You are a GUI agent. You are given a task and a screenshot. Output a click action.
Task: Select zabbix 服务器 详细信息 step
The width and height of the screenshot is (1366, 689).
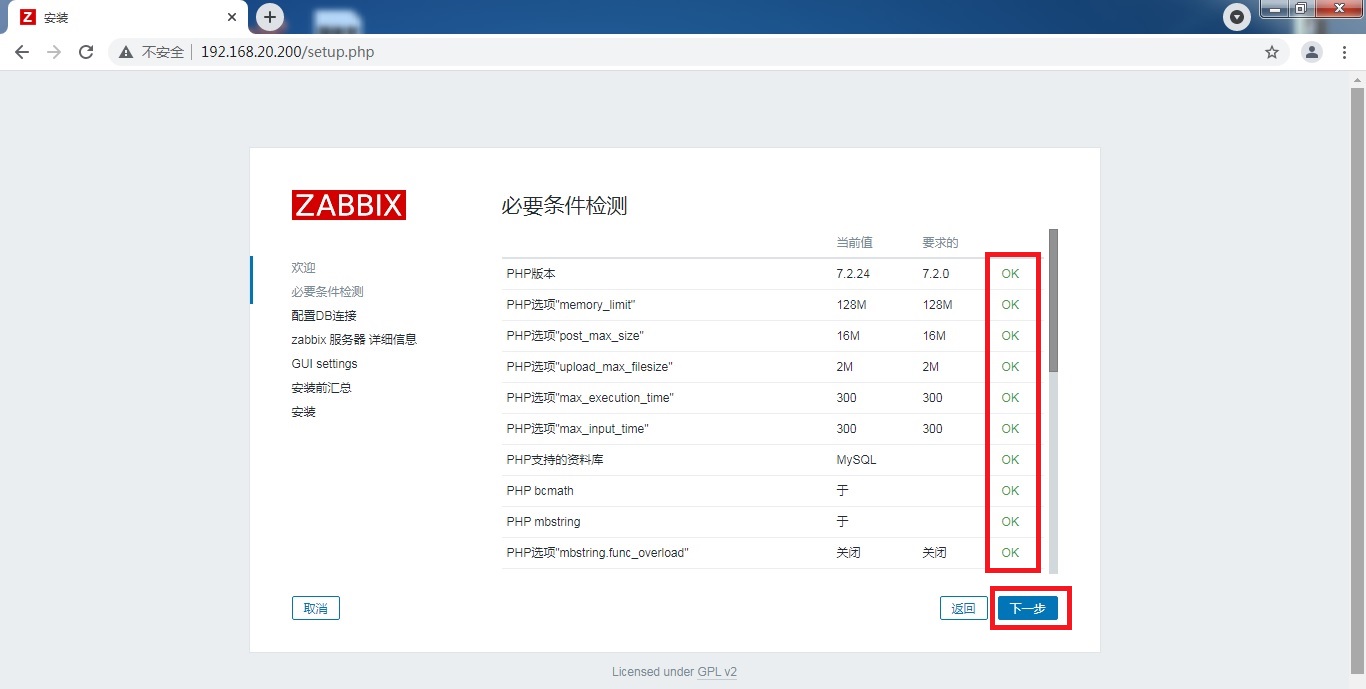[x=354, y=340]
